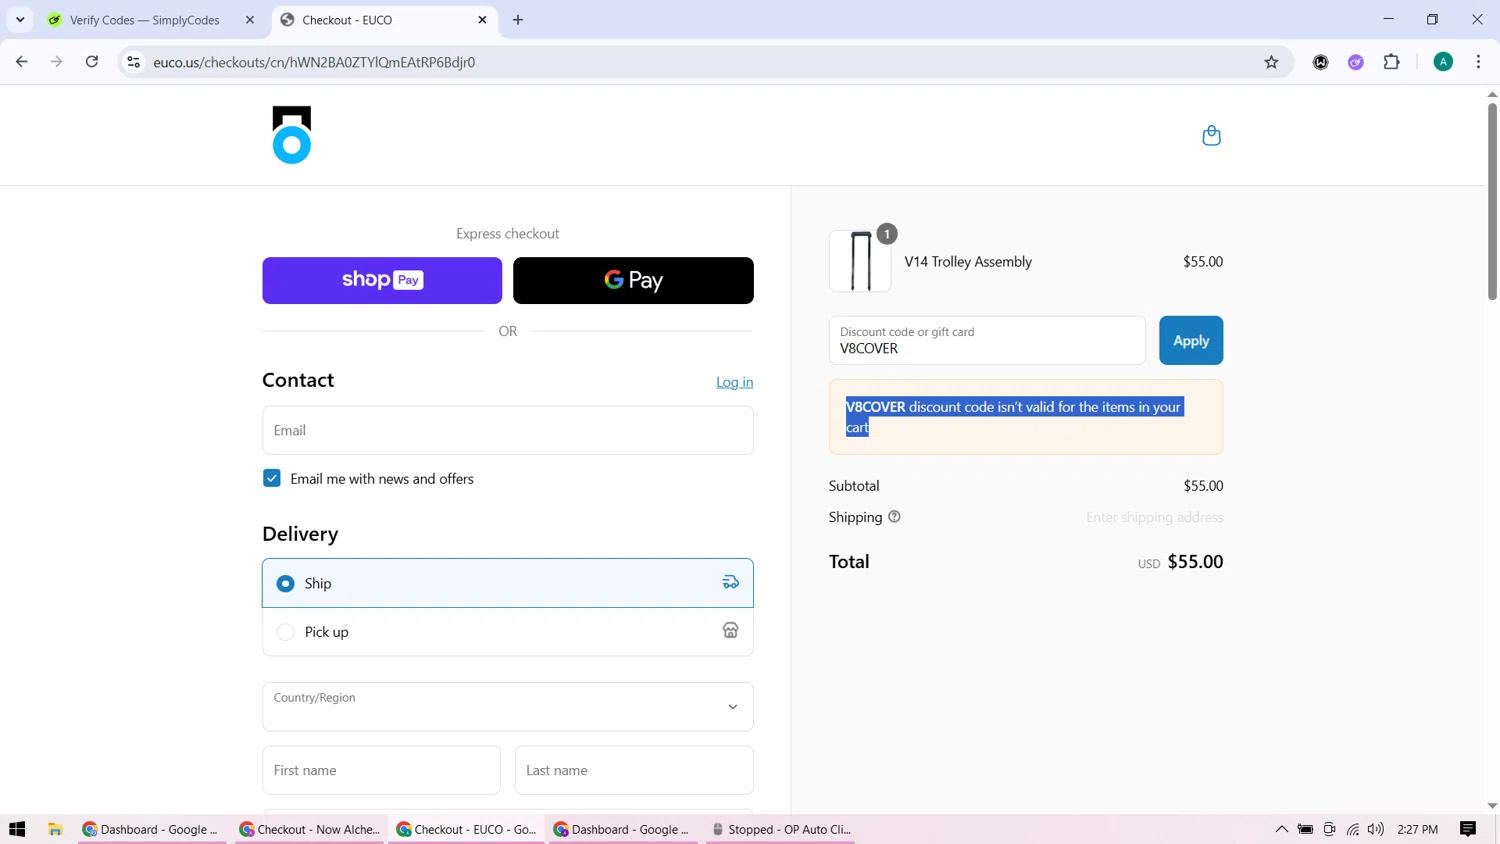
Task: Click the truck icon in Ship row
Action: pos(731,583)
